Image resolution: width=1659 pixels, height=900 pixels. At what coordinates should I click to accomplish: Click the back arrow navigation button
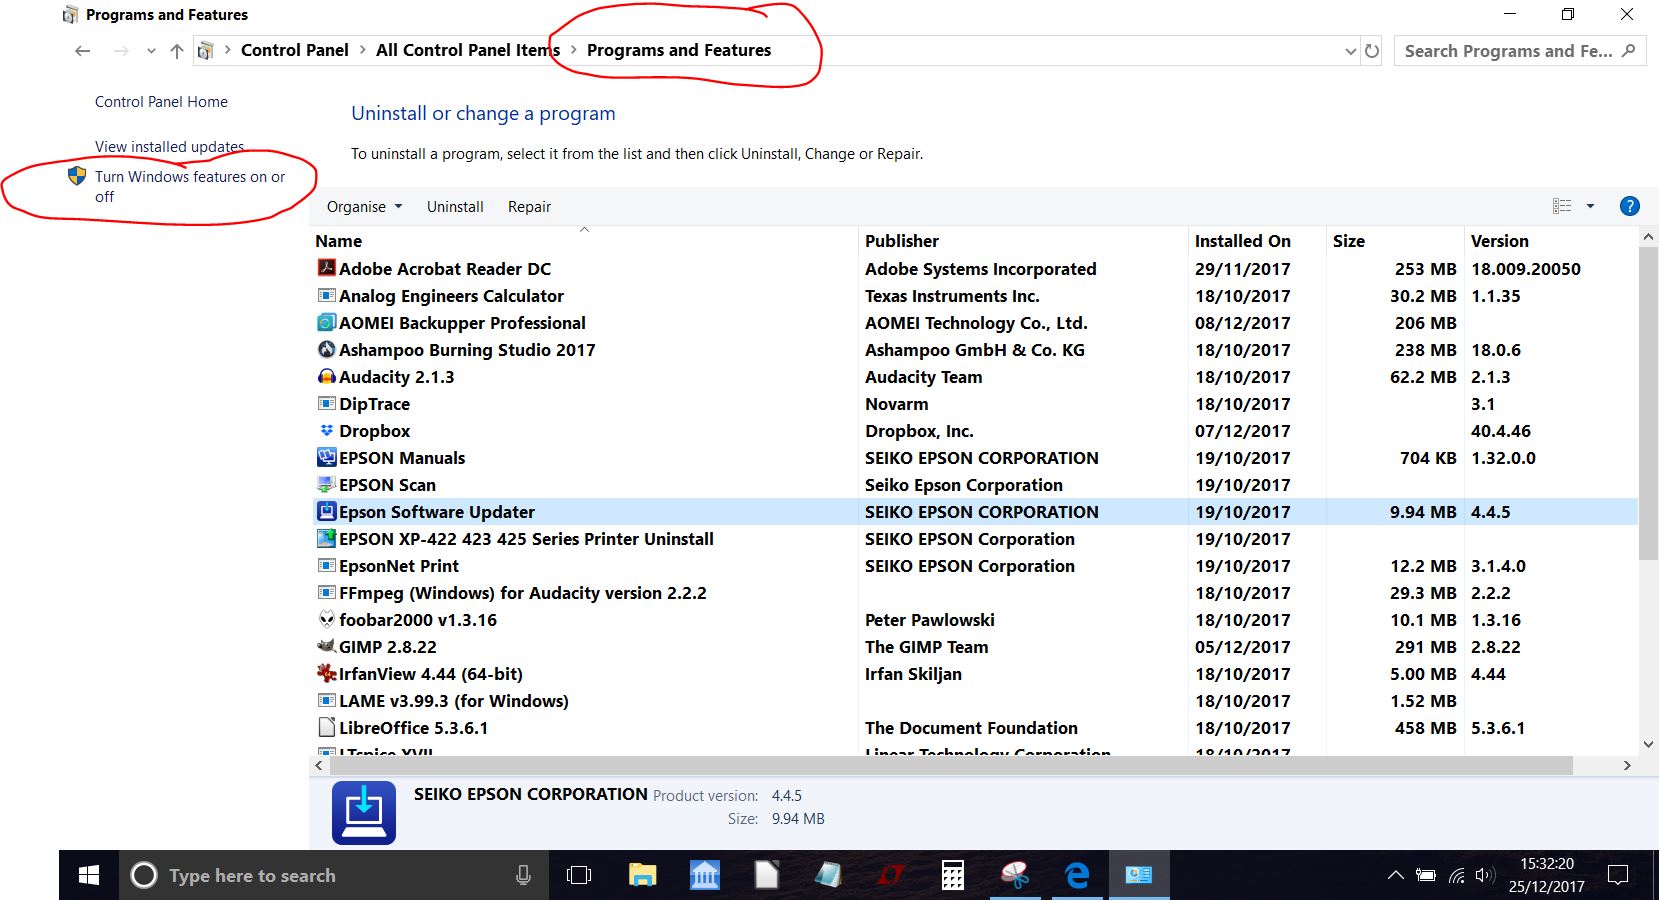(x=83, y=51)
